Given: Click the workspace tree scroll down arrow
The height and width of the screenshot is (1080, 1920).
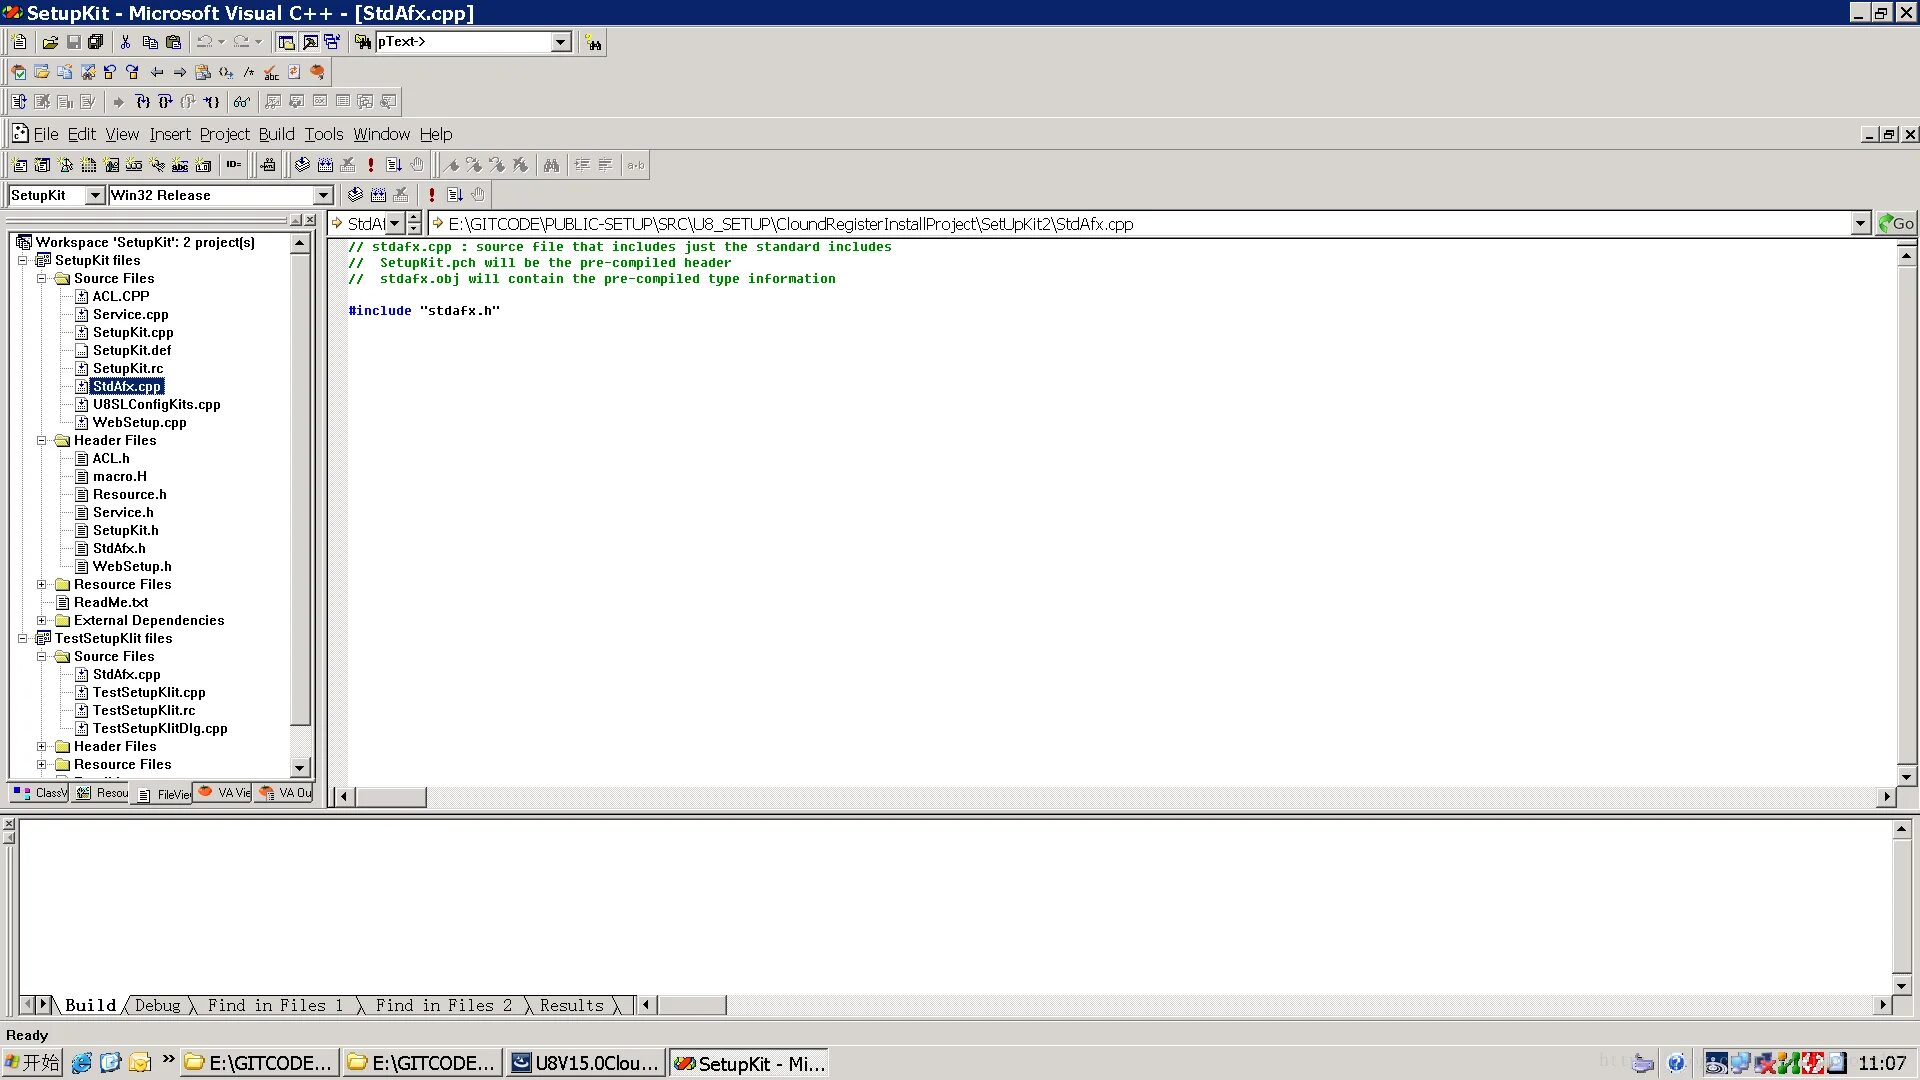Looking at the screenshot, I should (x=300, y=768).
